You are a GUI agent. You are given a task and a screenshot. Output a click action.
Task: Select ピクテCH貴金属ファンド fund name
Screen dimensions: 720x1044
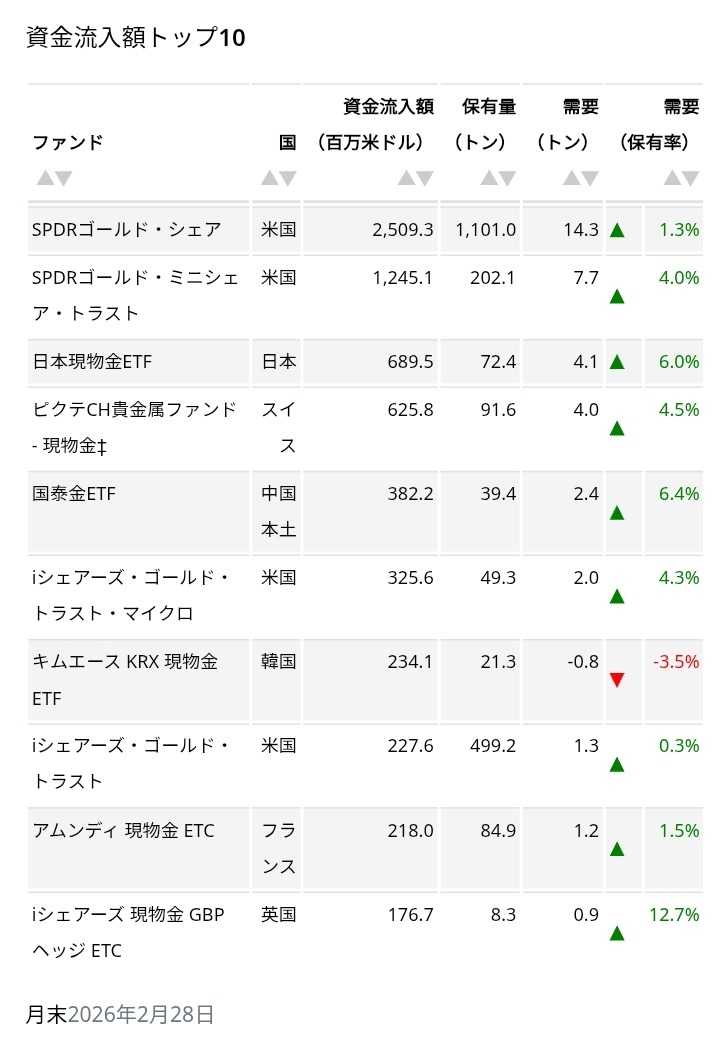coord(134,427)
